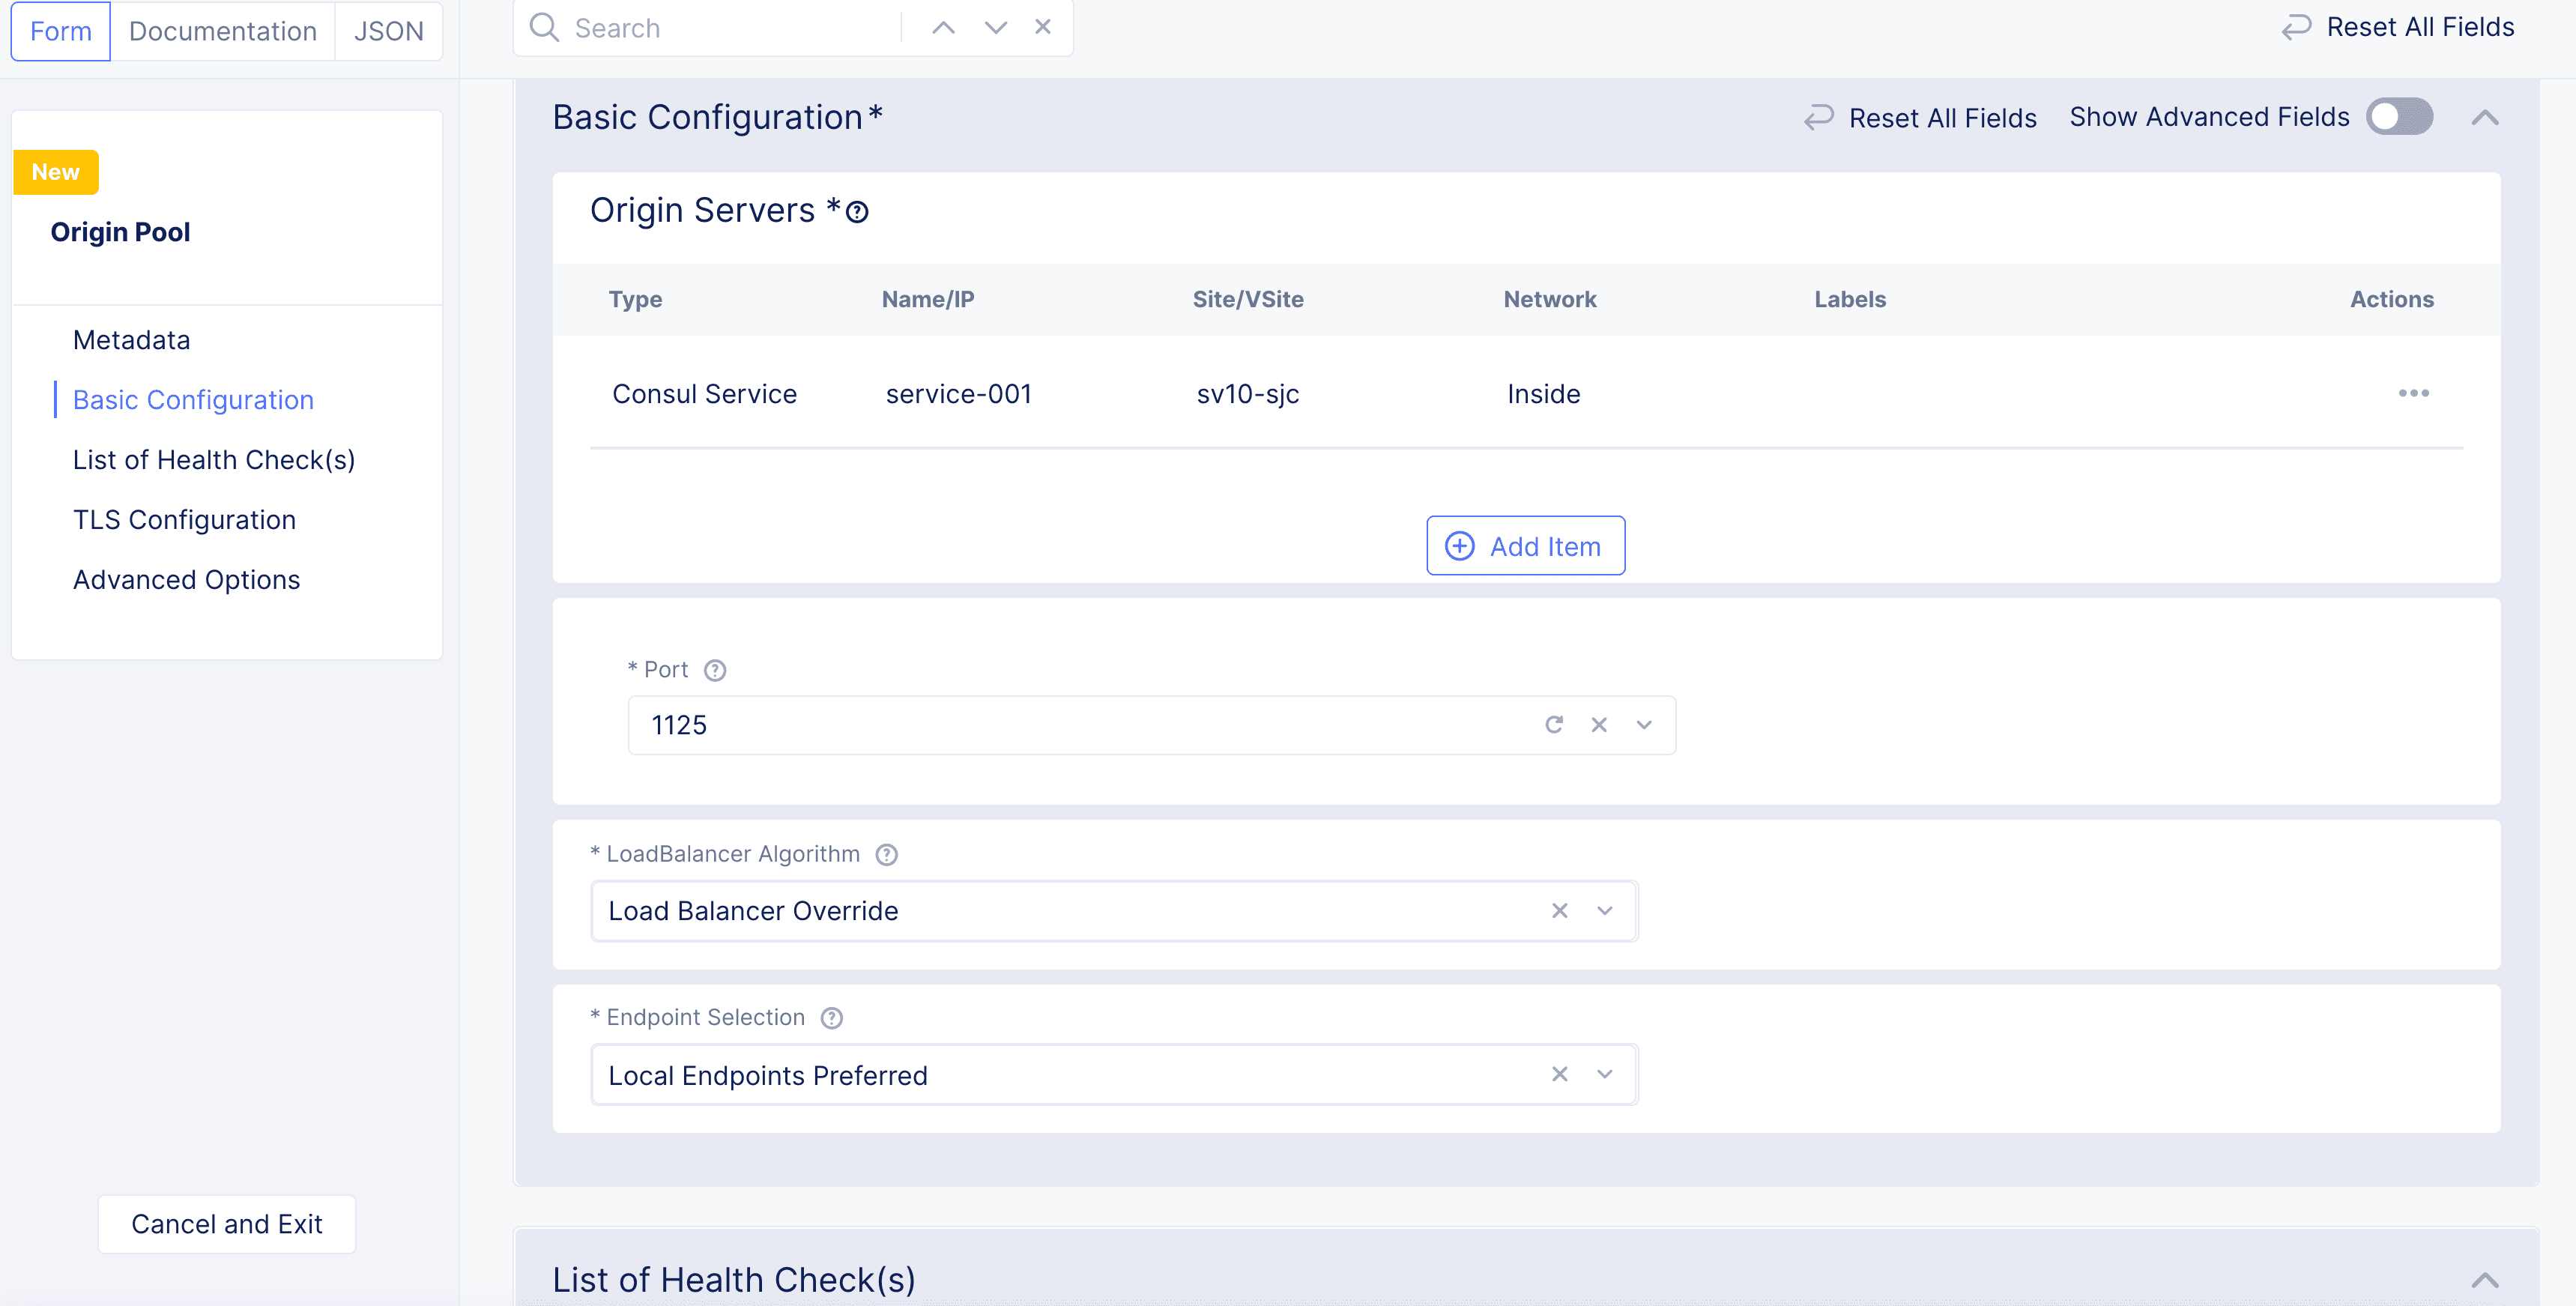This screenshot has width=2576, height=1306.
Task: Click the Endpoint Selection help icon
Action: click(x=831, y=1018)
